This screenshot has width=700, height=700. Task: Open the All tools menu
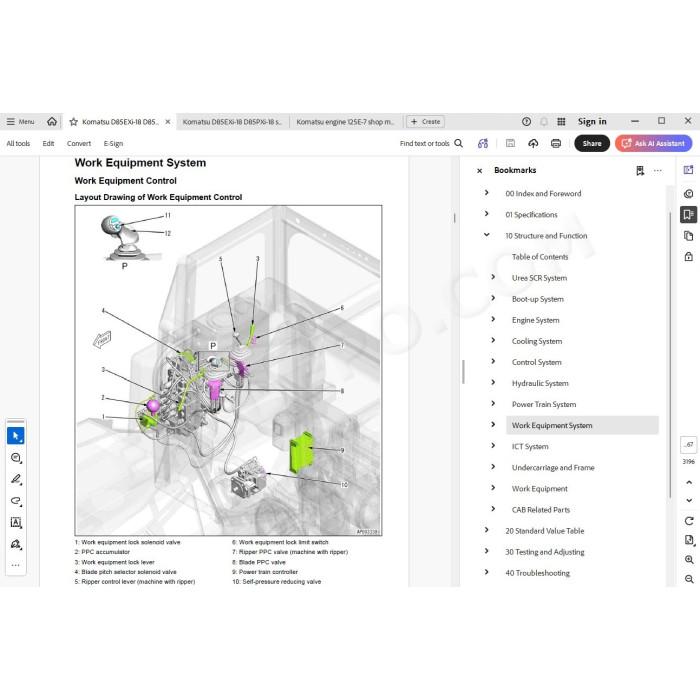[x=18, y=143]
